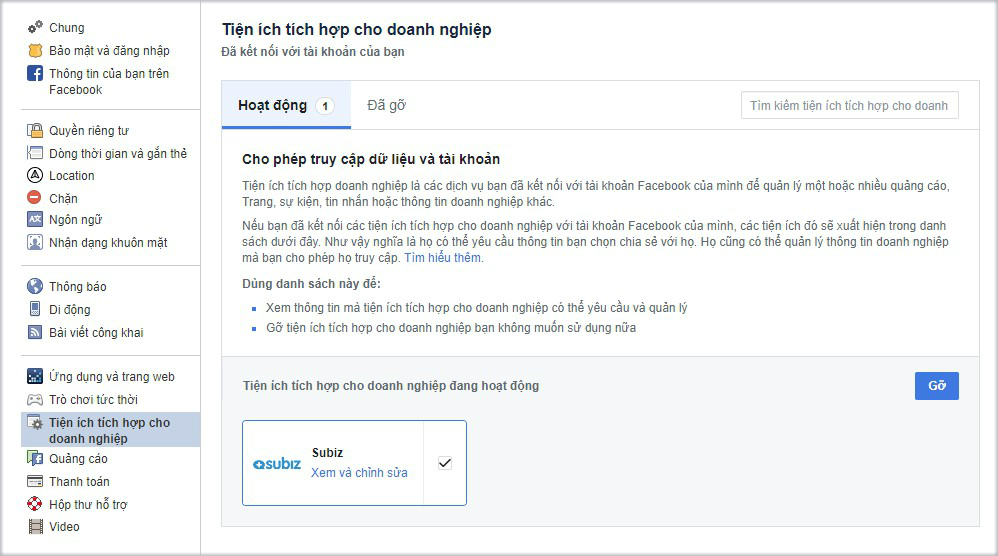
Task: Click the heading Cho phép truy cập dữ liệu
Action: click(370, 159)
